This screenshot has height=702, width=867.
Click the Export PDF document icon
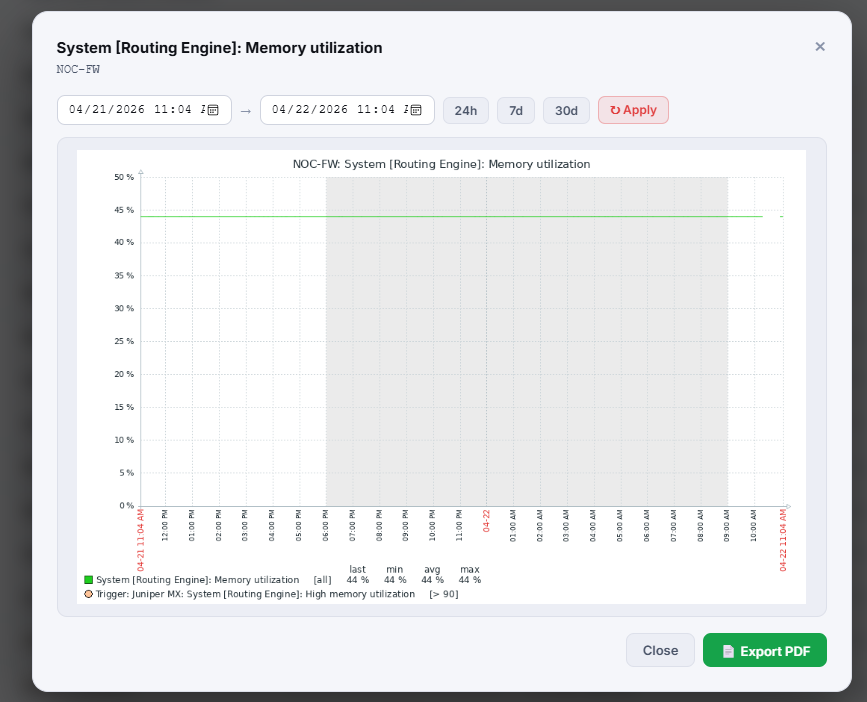click(x=728, y=651)
